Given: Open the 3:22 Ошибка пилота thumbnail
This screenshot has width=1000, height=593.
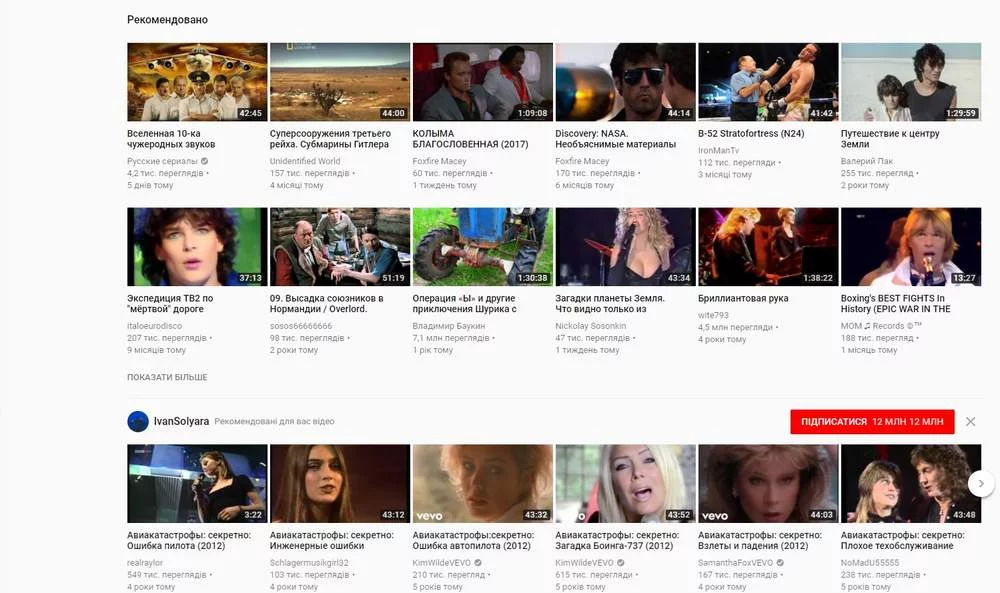Looking at the screenshot, I should tap(197, 483).
